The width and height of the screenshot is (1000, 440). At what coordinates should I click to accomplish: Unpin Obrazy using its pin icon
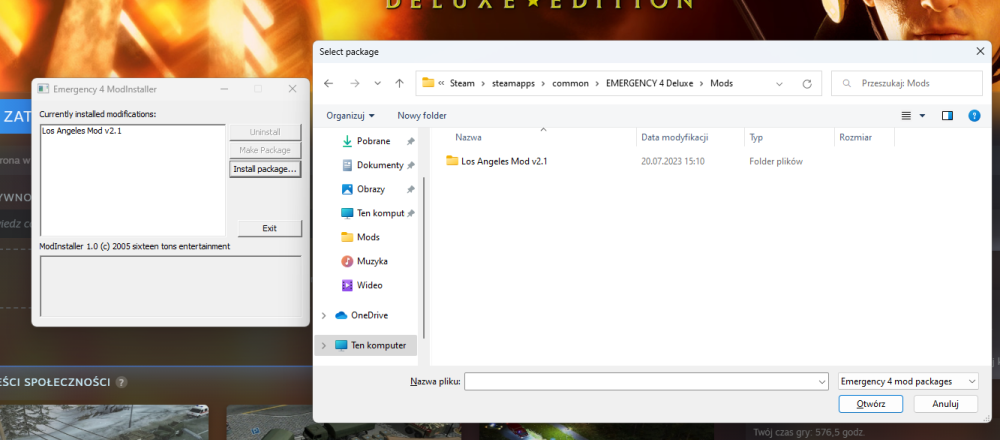(411, 189)
